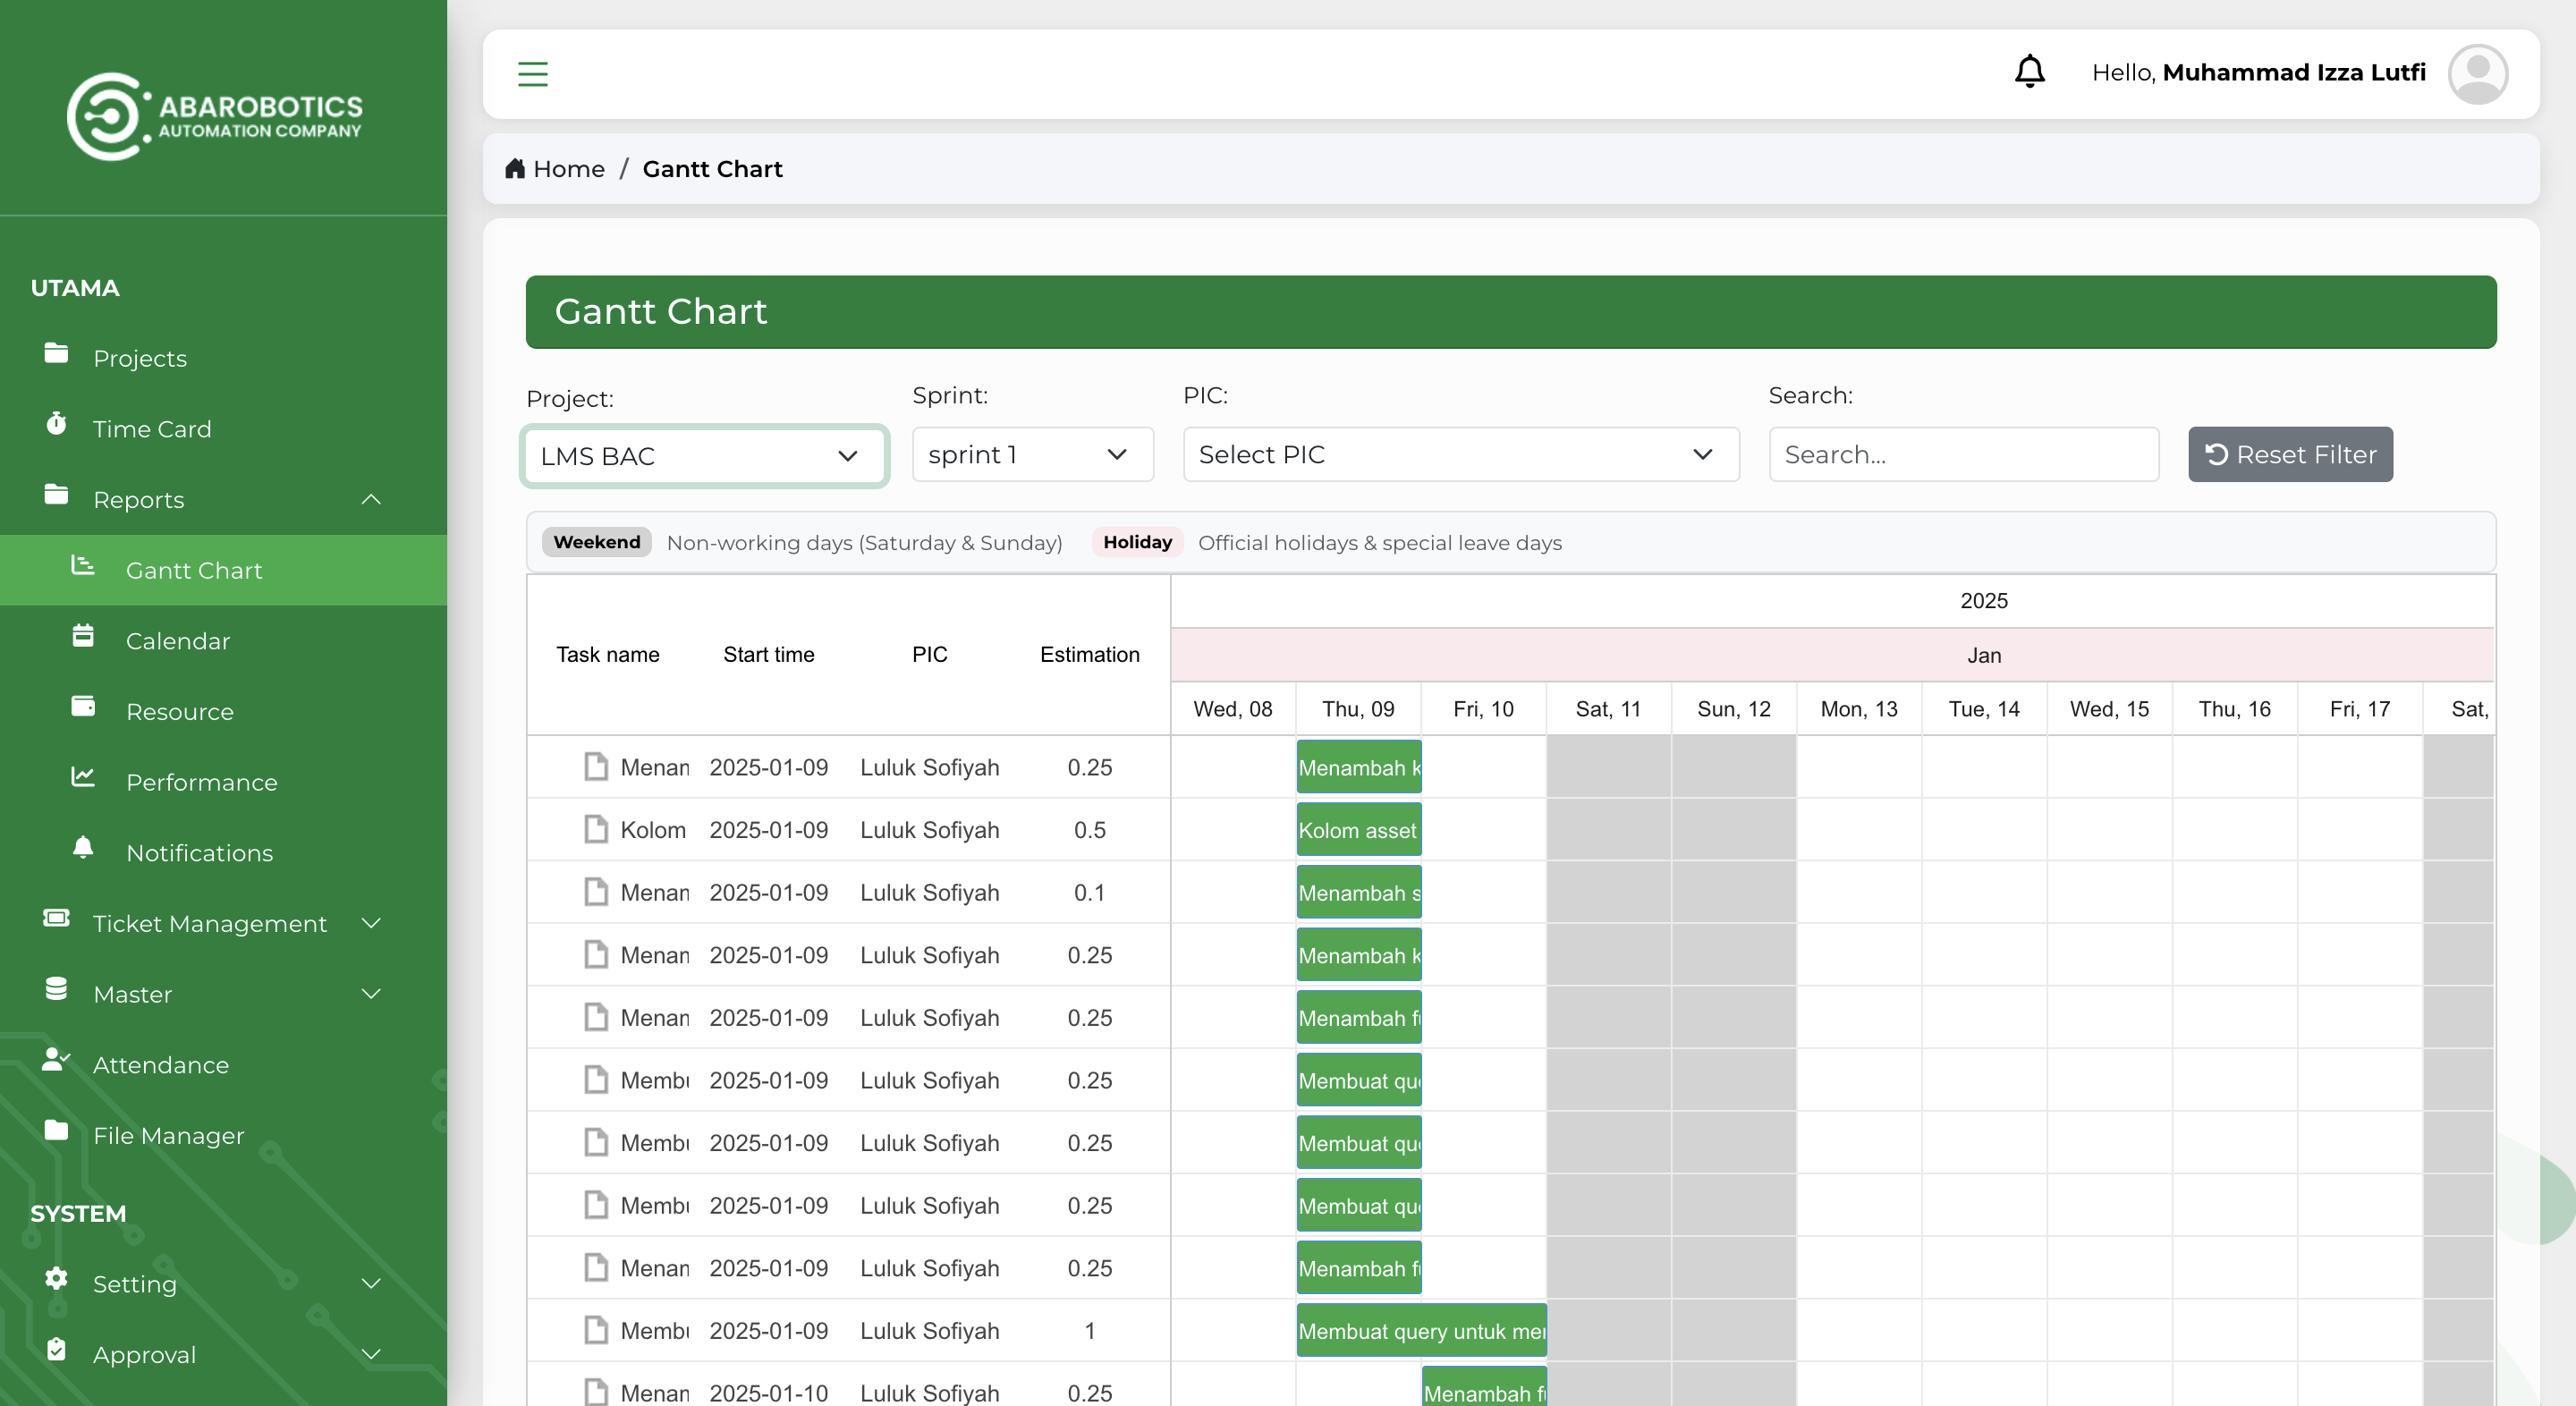Click the Setting gear icon

56,1279
